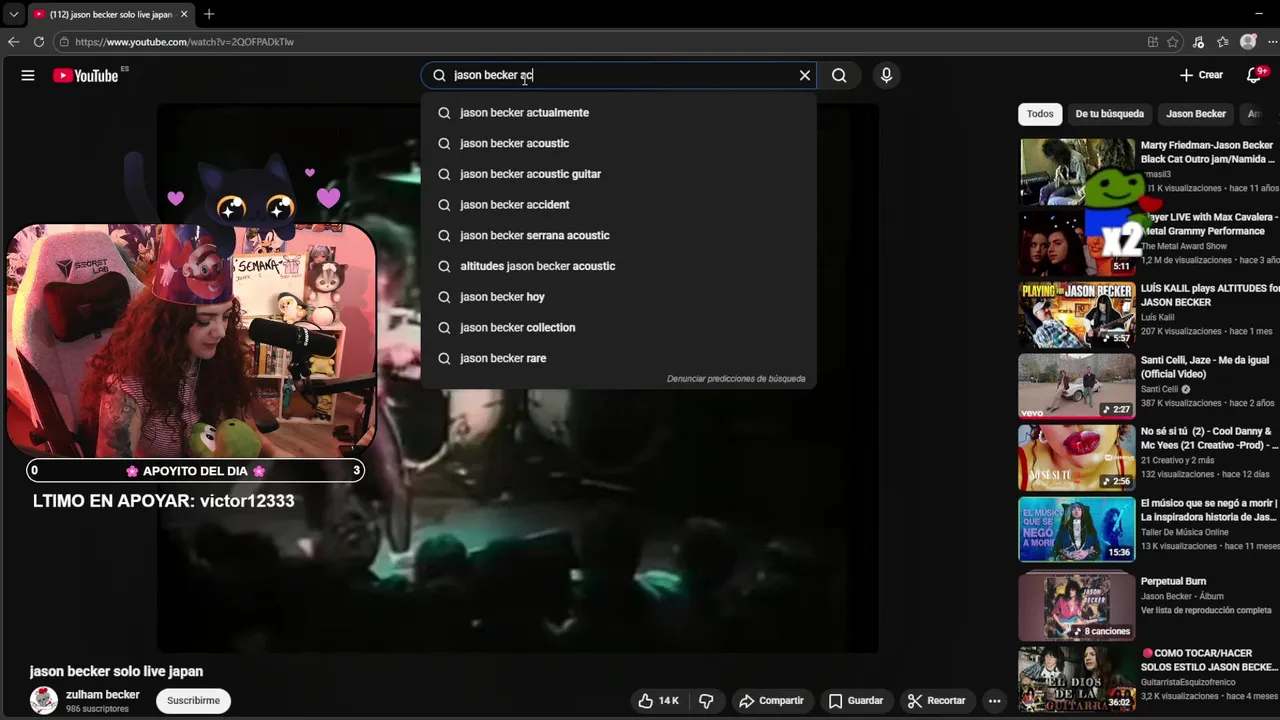Close the jason becker solo live tab
Image resolution: width=1280 pixels, height=720 pixels.
point(184,14)
